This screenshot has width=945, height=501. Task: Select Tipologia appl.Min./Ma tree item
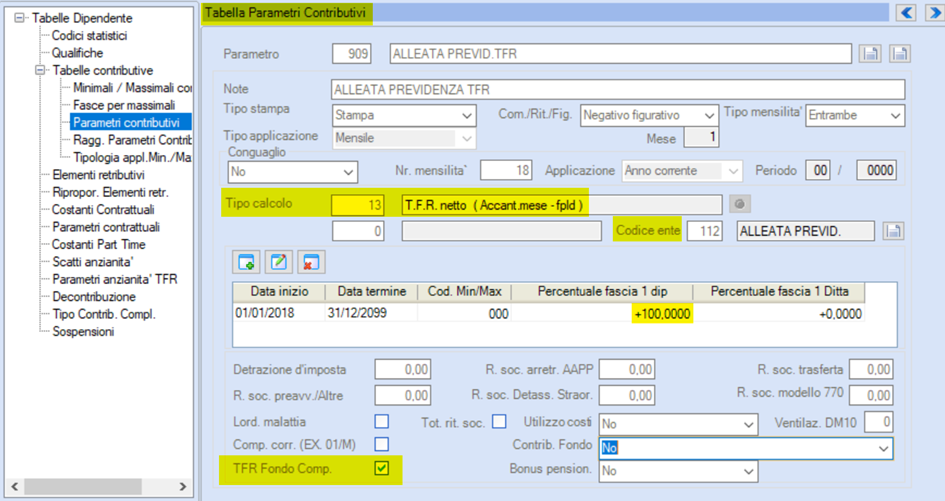pos(132,158)
